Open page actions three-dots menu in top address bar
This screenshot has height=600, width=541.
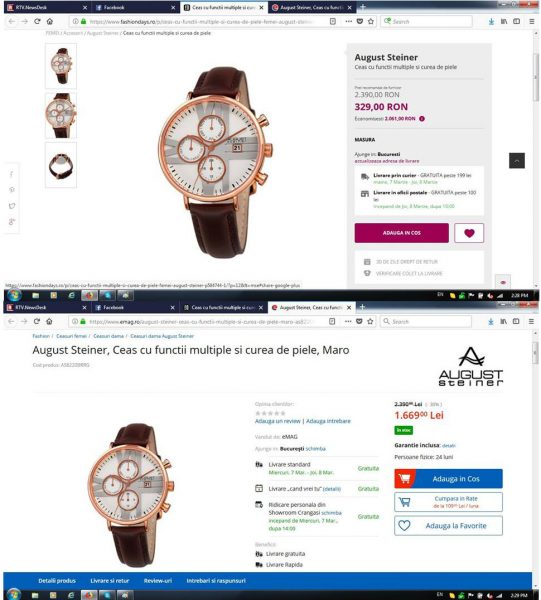(x=348, y=21)
